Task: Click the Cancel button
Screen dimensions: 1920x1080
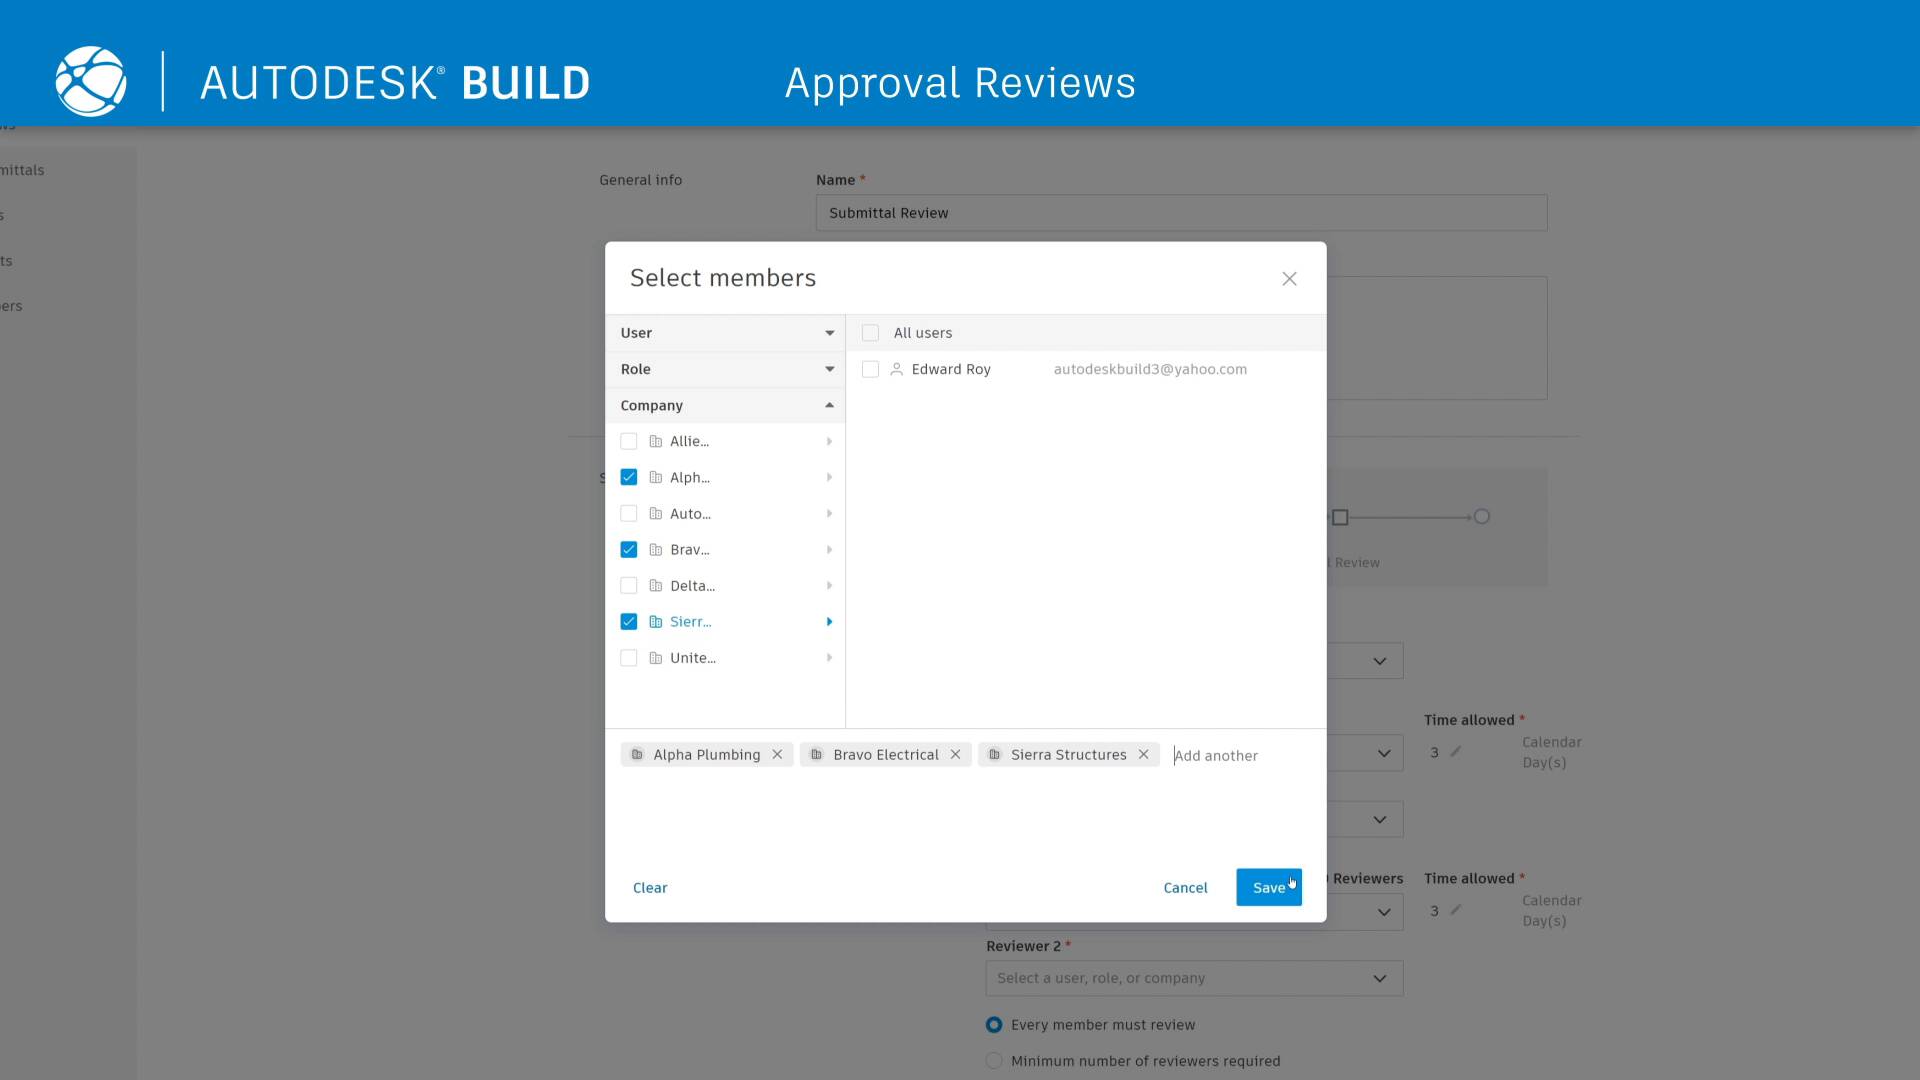Action: 1185,888
